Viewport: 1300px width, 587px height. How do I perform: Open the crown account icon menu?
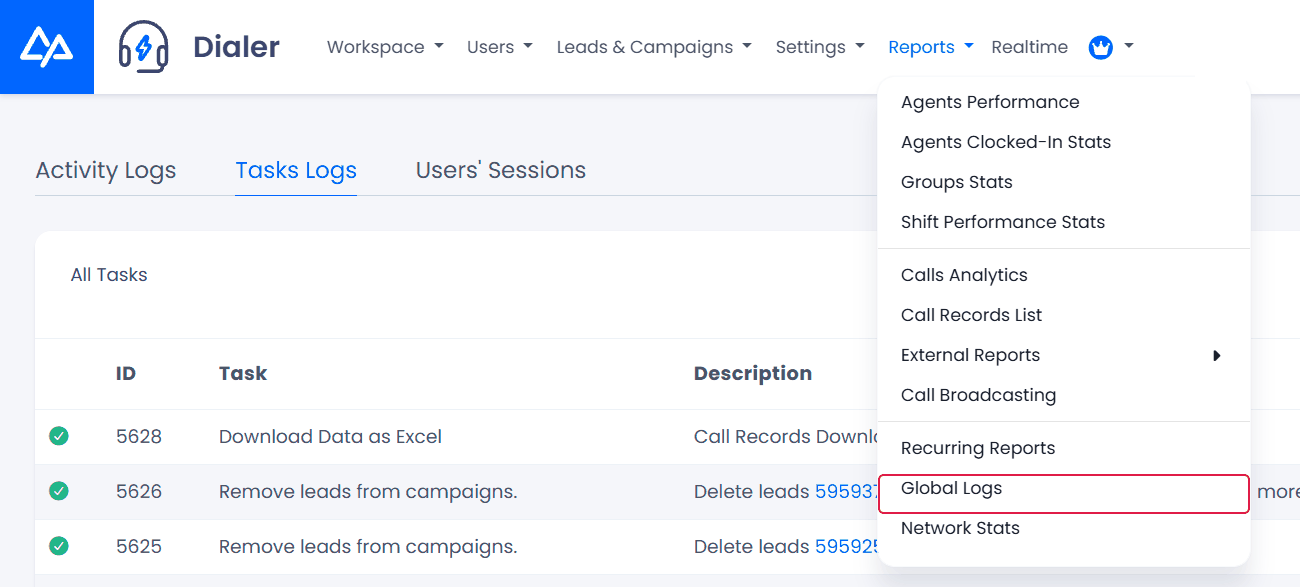click(x=1110, y=47)
